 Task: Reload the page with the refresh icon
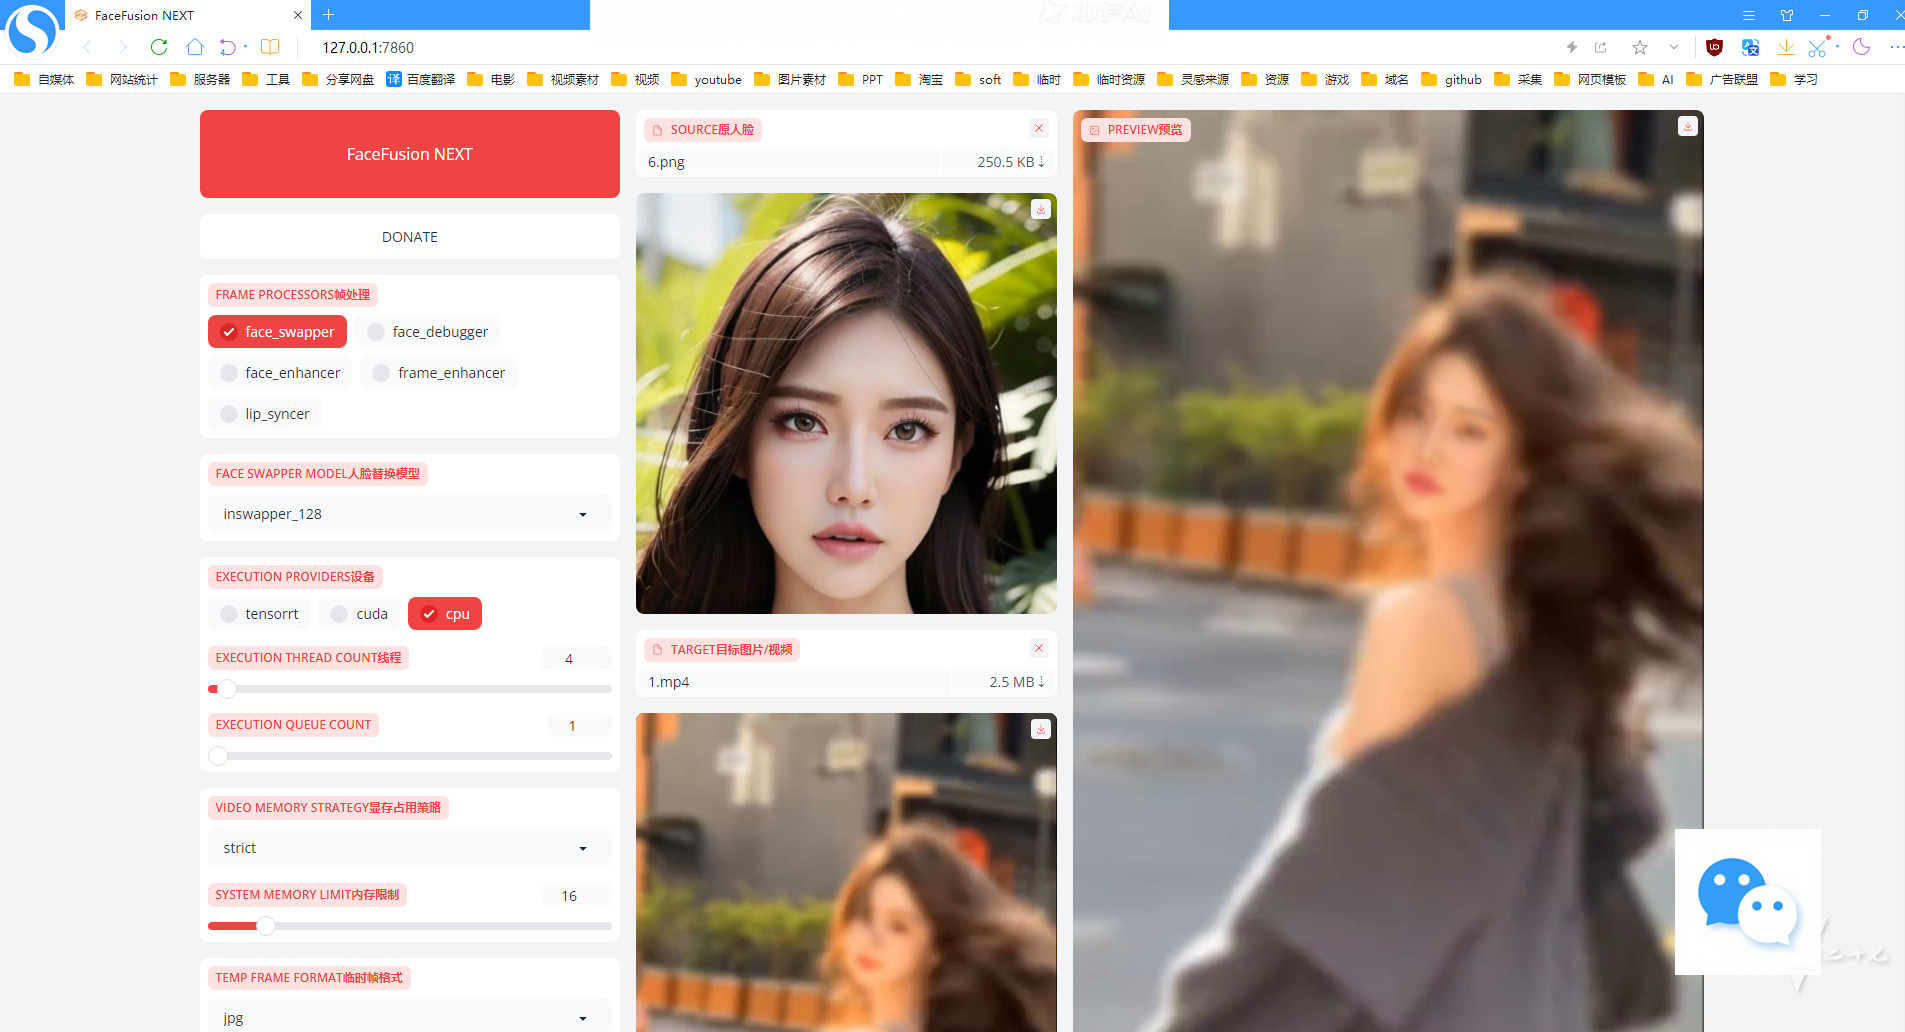coord(158,47)
